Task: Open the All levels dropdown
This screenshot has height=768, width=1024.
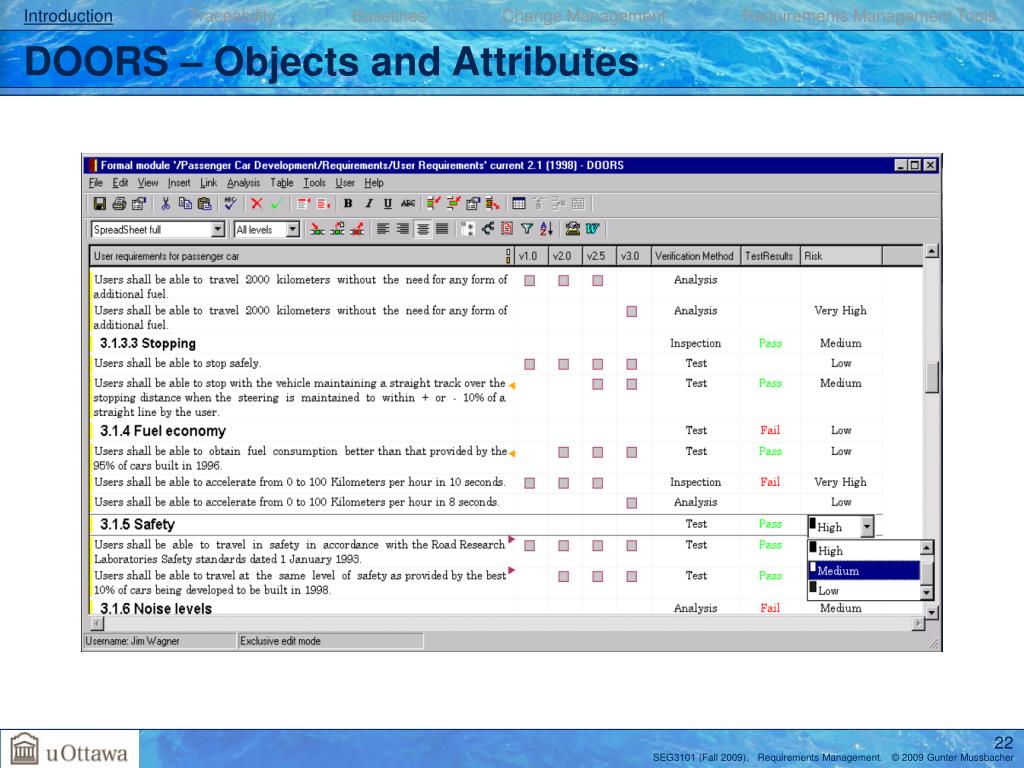Action: pyautogui.click(x=293, y=229)
